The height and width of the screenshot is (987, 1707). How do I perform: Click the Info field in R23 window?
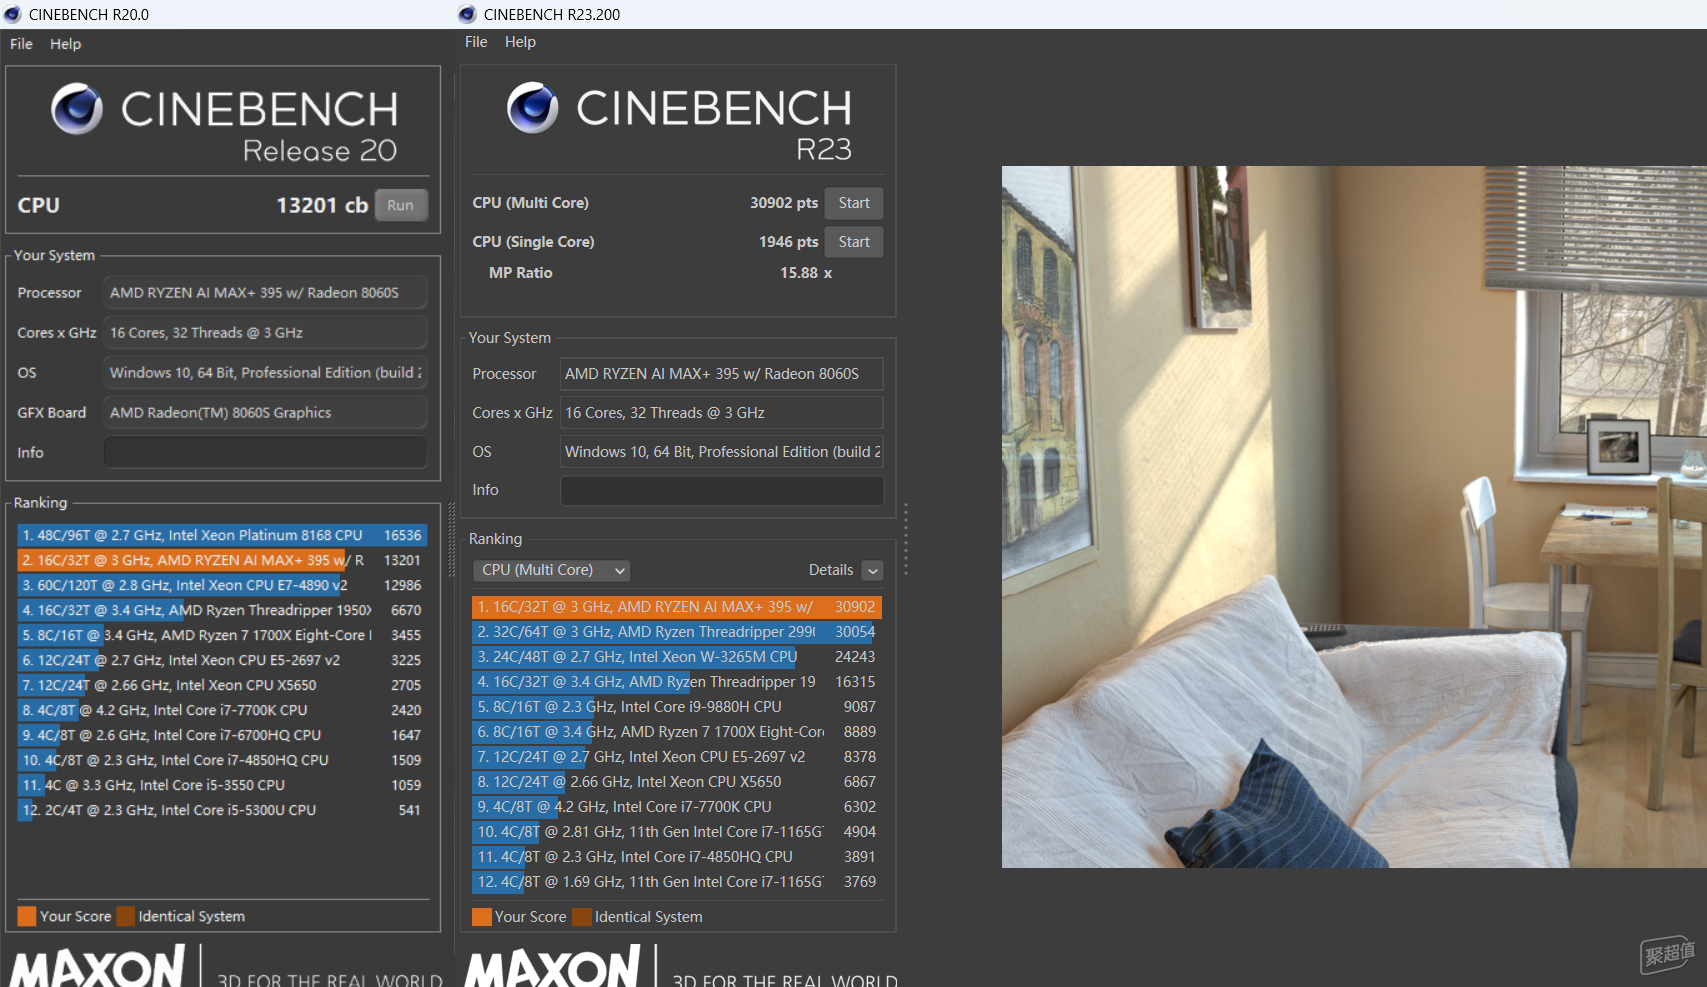pos(722,490)
